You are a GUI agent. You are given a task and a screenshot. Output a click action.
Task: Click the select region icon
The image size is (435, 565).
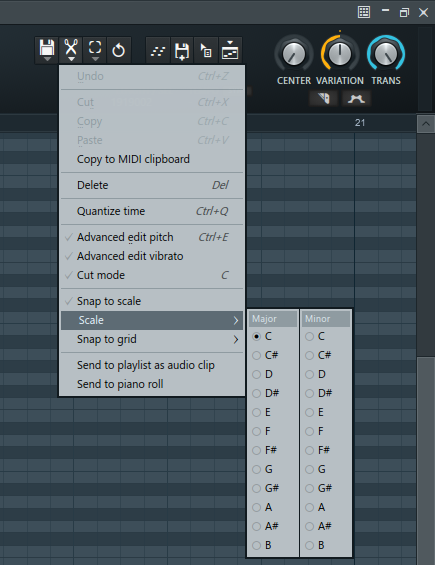[95, 49]
